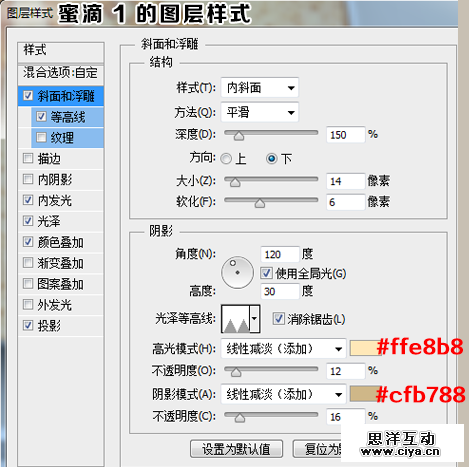Toggle the 使用全局光 checkbox
The height and width of the screenshot is (467, 469).
point(266,273)
